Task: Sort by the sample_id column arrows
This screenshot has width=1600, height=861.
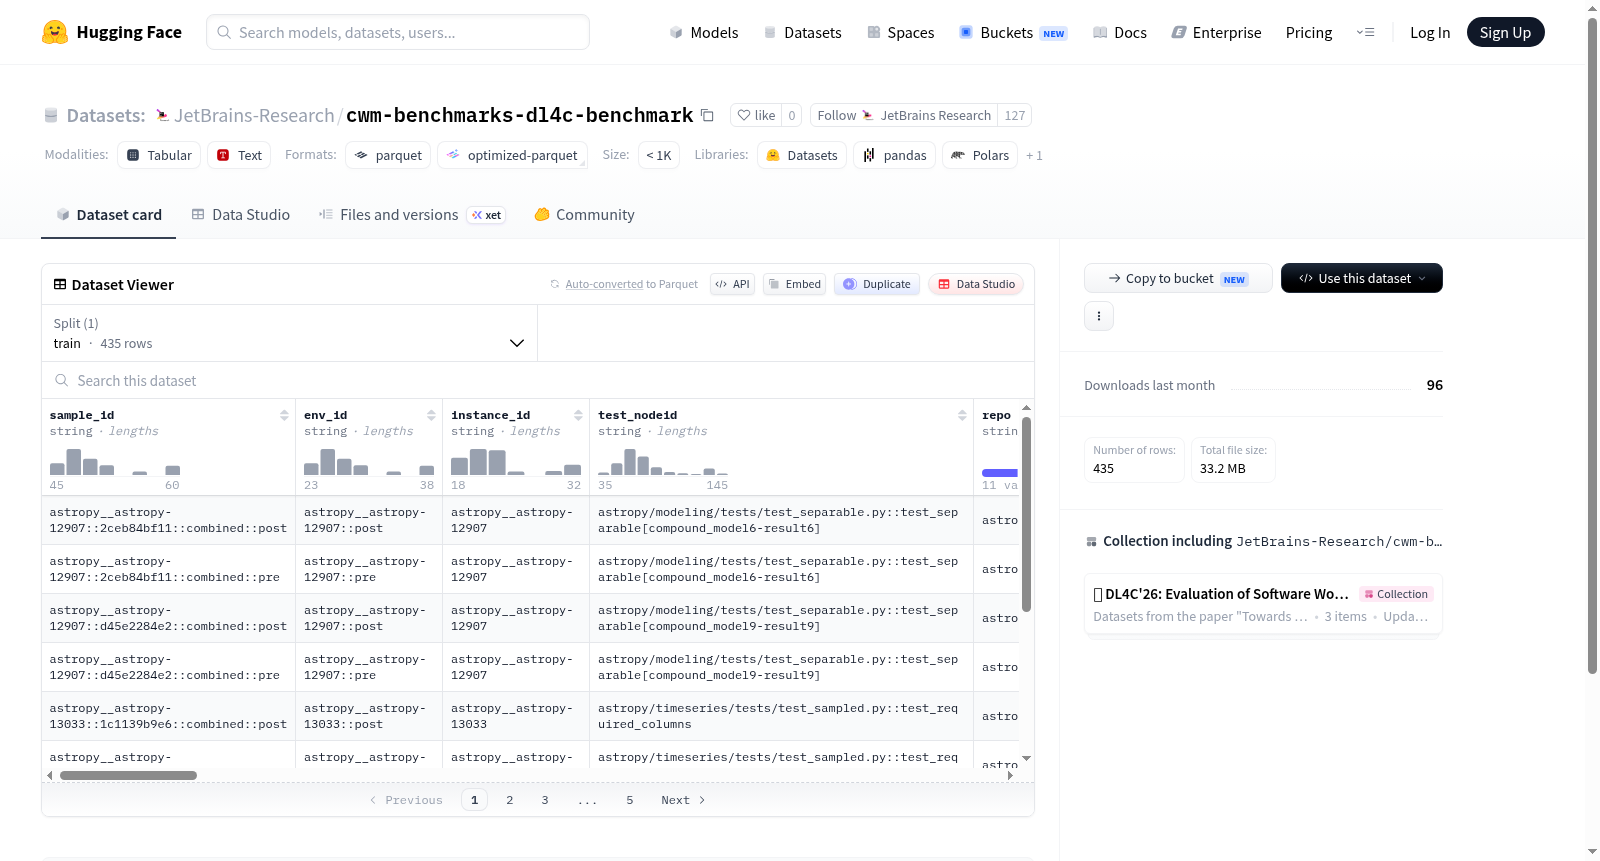Action: pyautogui.click(x=284, y=415)
